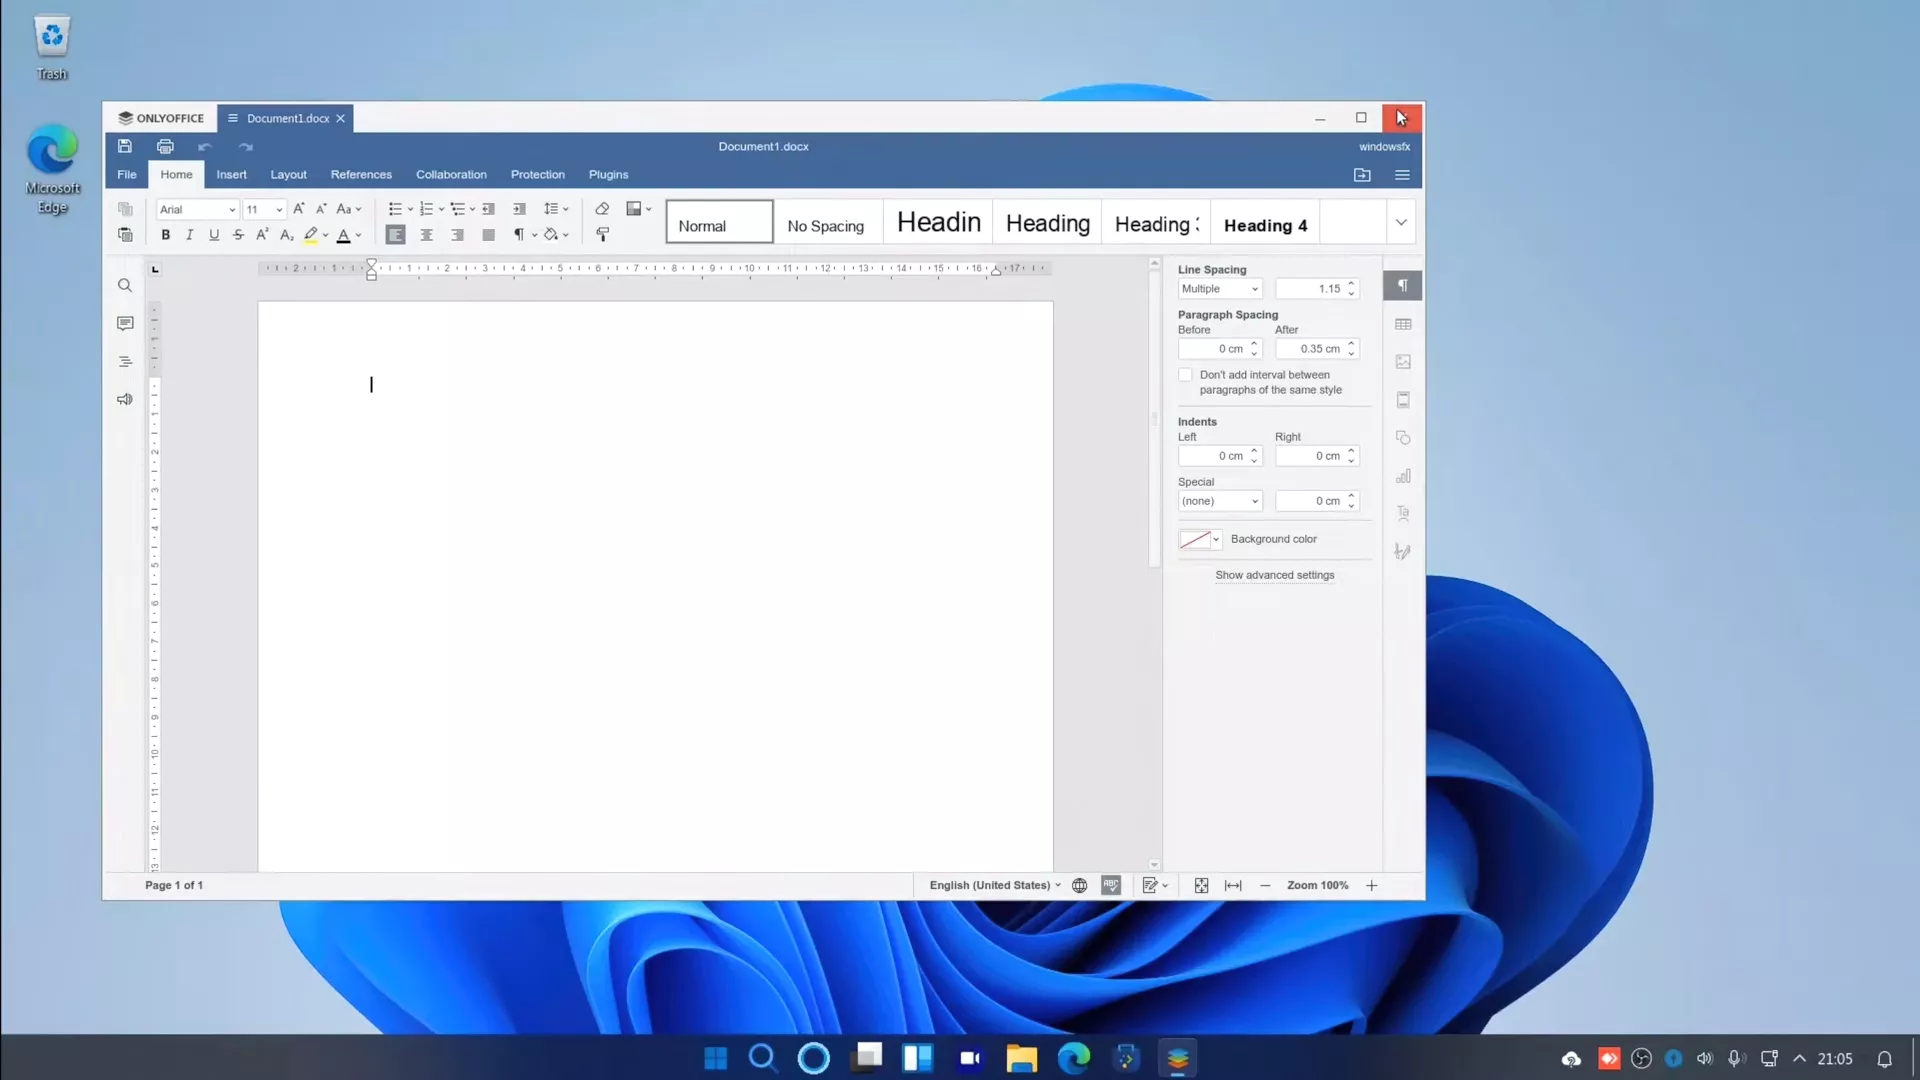Open the Line Spacing type dropdown showing Multiple
This screenshot has width=1920, height=1080.
1220,289
